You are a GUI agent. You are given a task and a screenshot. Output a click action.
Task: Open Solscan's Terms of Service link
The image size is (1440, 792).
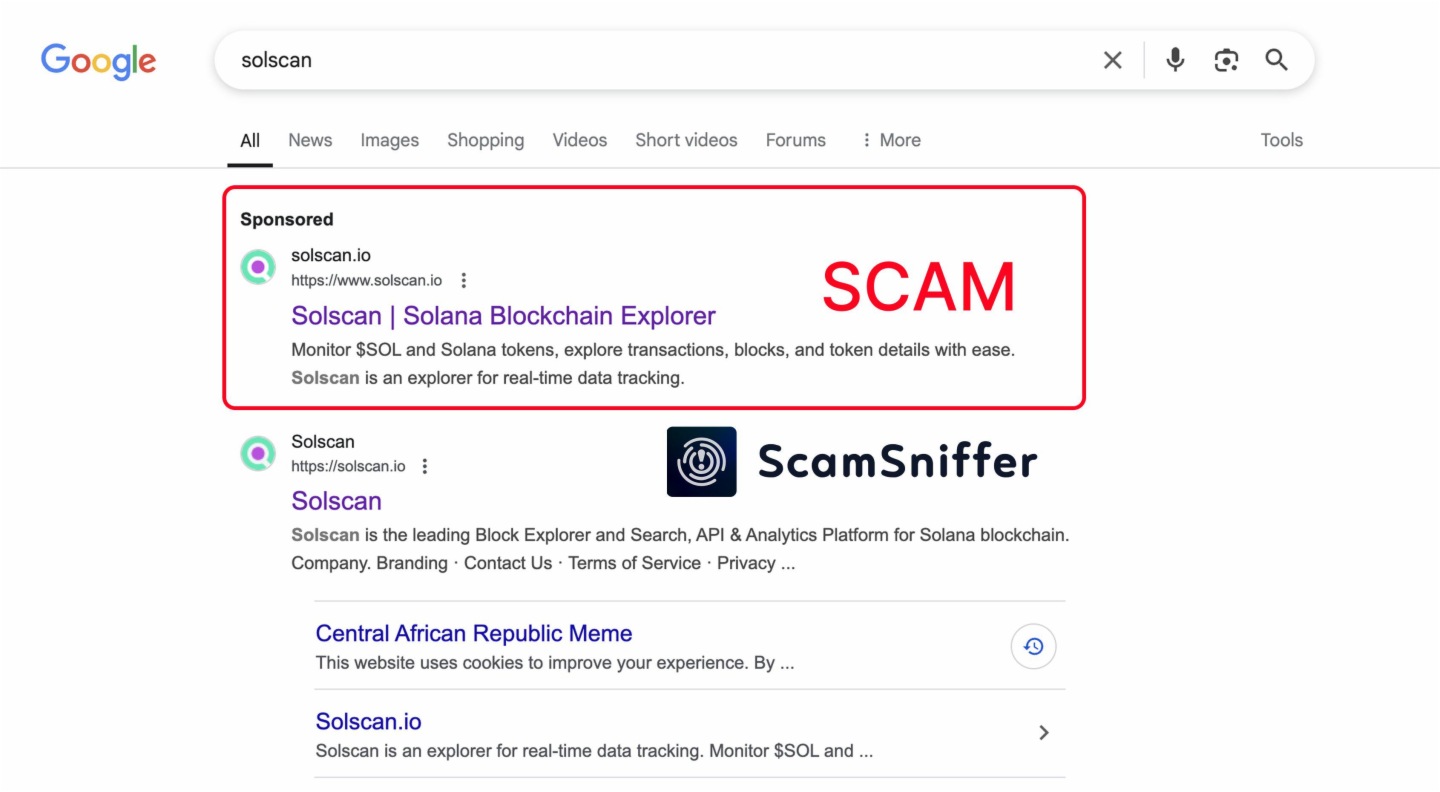coord(634,563)
